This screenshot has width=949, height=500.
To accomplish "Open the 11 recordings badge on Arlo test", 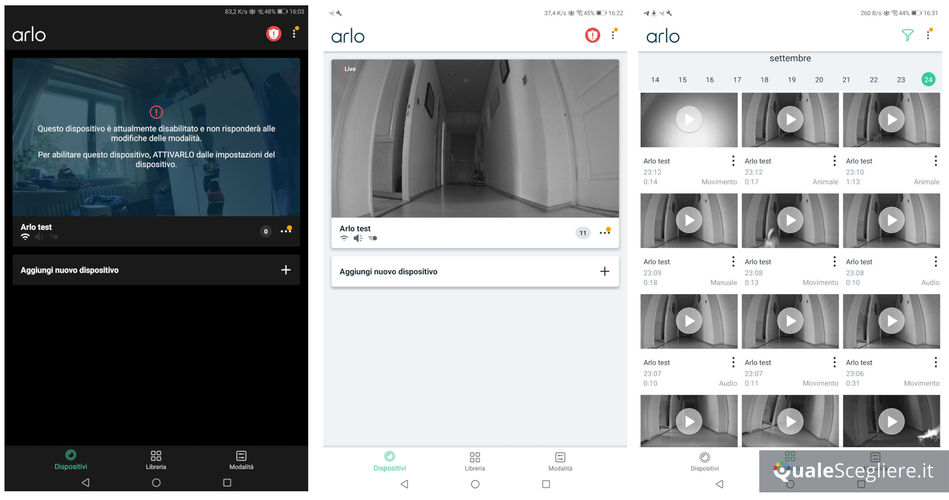I will pyautogui.click(x=582, y=232).
